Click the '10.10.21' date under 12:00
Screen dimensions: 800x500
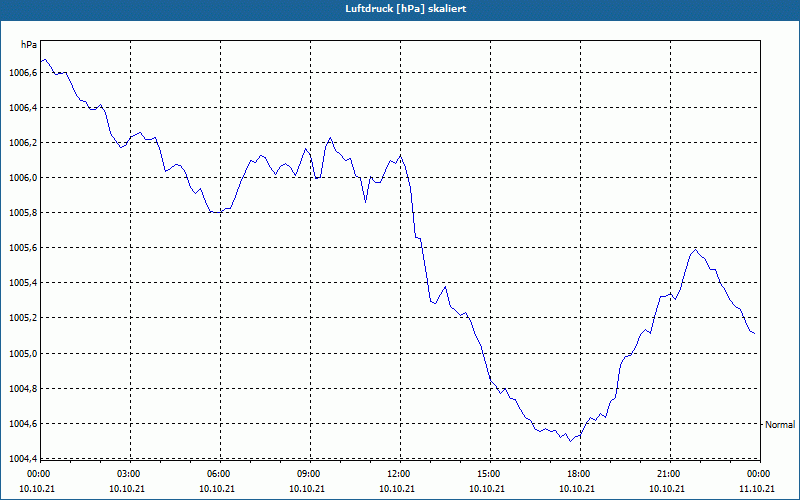tap(397, 489)
